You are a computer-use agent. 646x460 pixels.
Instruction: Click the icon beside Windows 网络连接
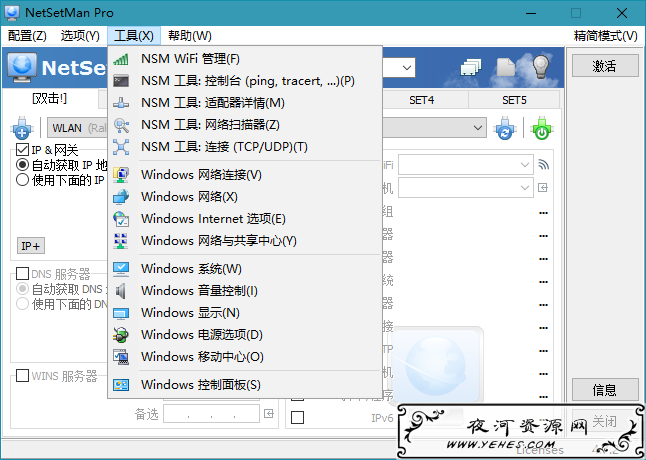pos(121,175)
